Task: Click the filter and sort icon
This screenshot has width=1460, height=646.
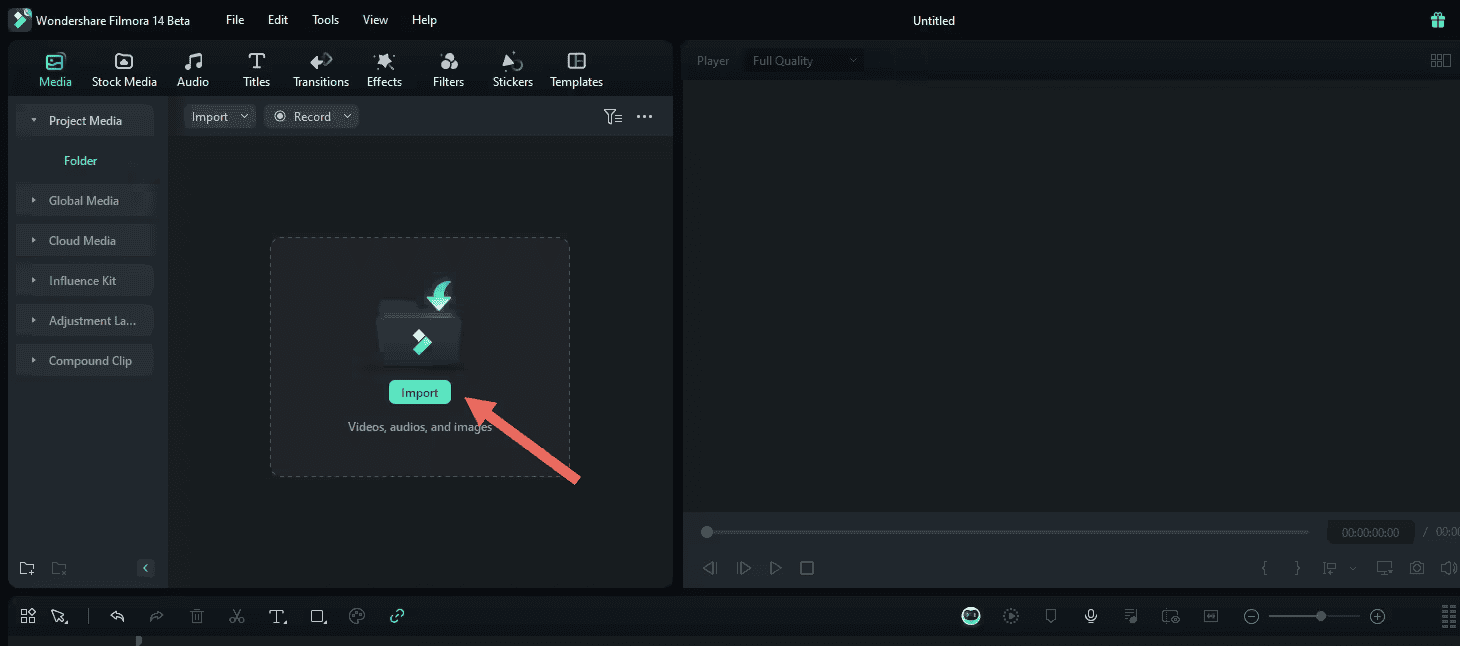Action: [613, 117]
